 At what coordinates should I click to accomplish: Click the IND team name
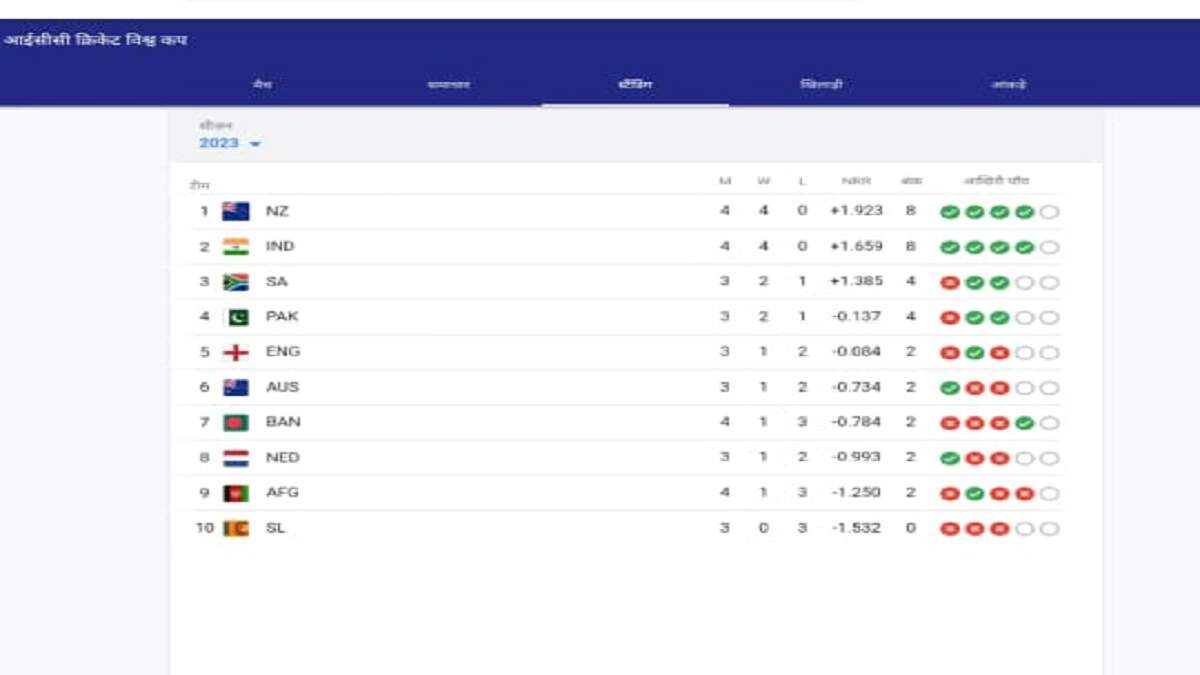coord(280,247)
